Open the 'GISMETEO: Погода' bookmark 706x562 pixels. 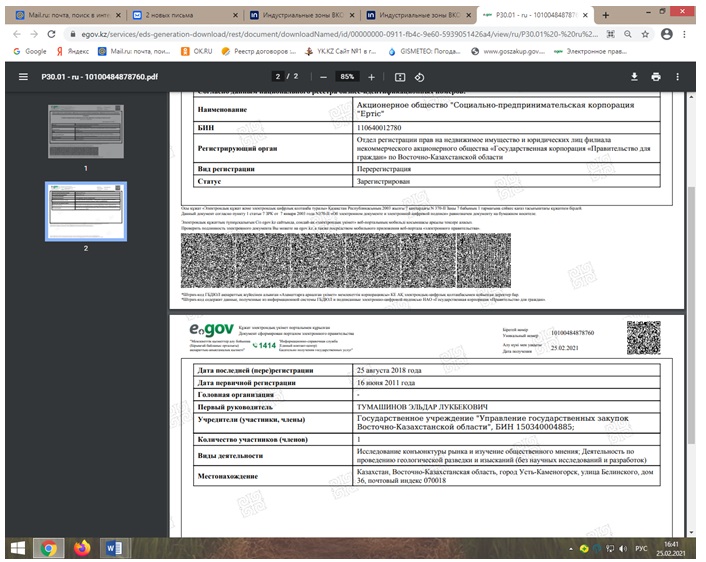click(424, 52)
